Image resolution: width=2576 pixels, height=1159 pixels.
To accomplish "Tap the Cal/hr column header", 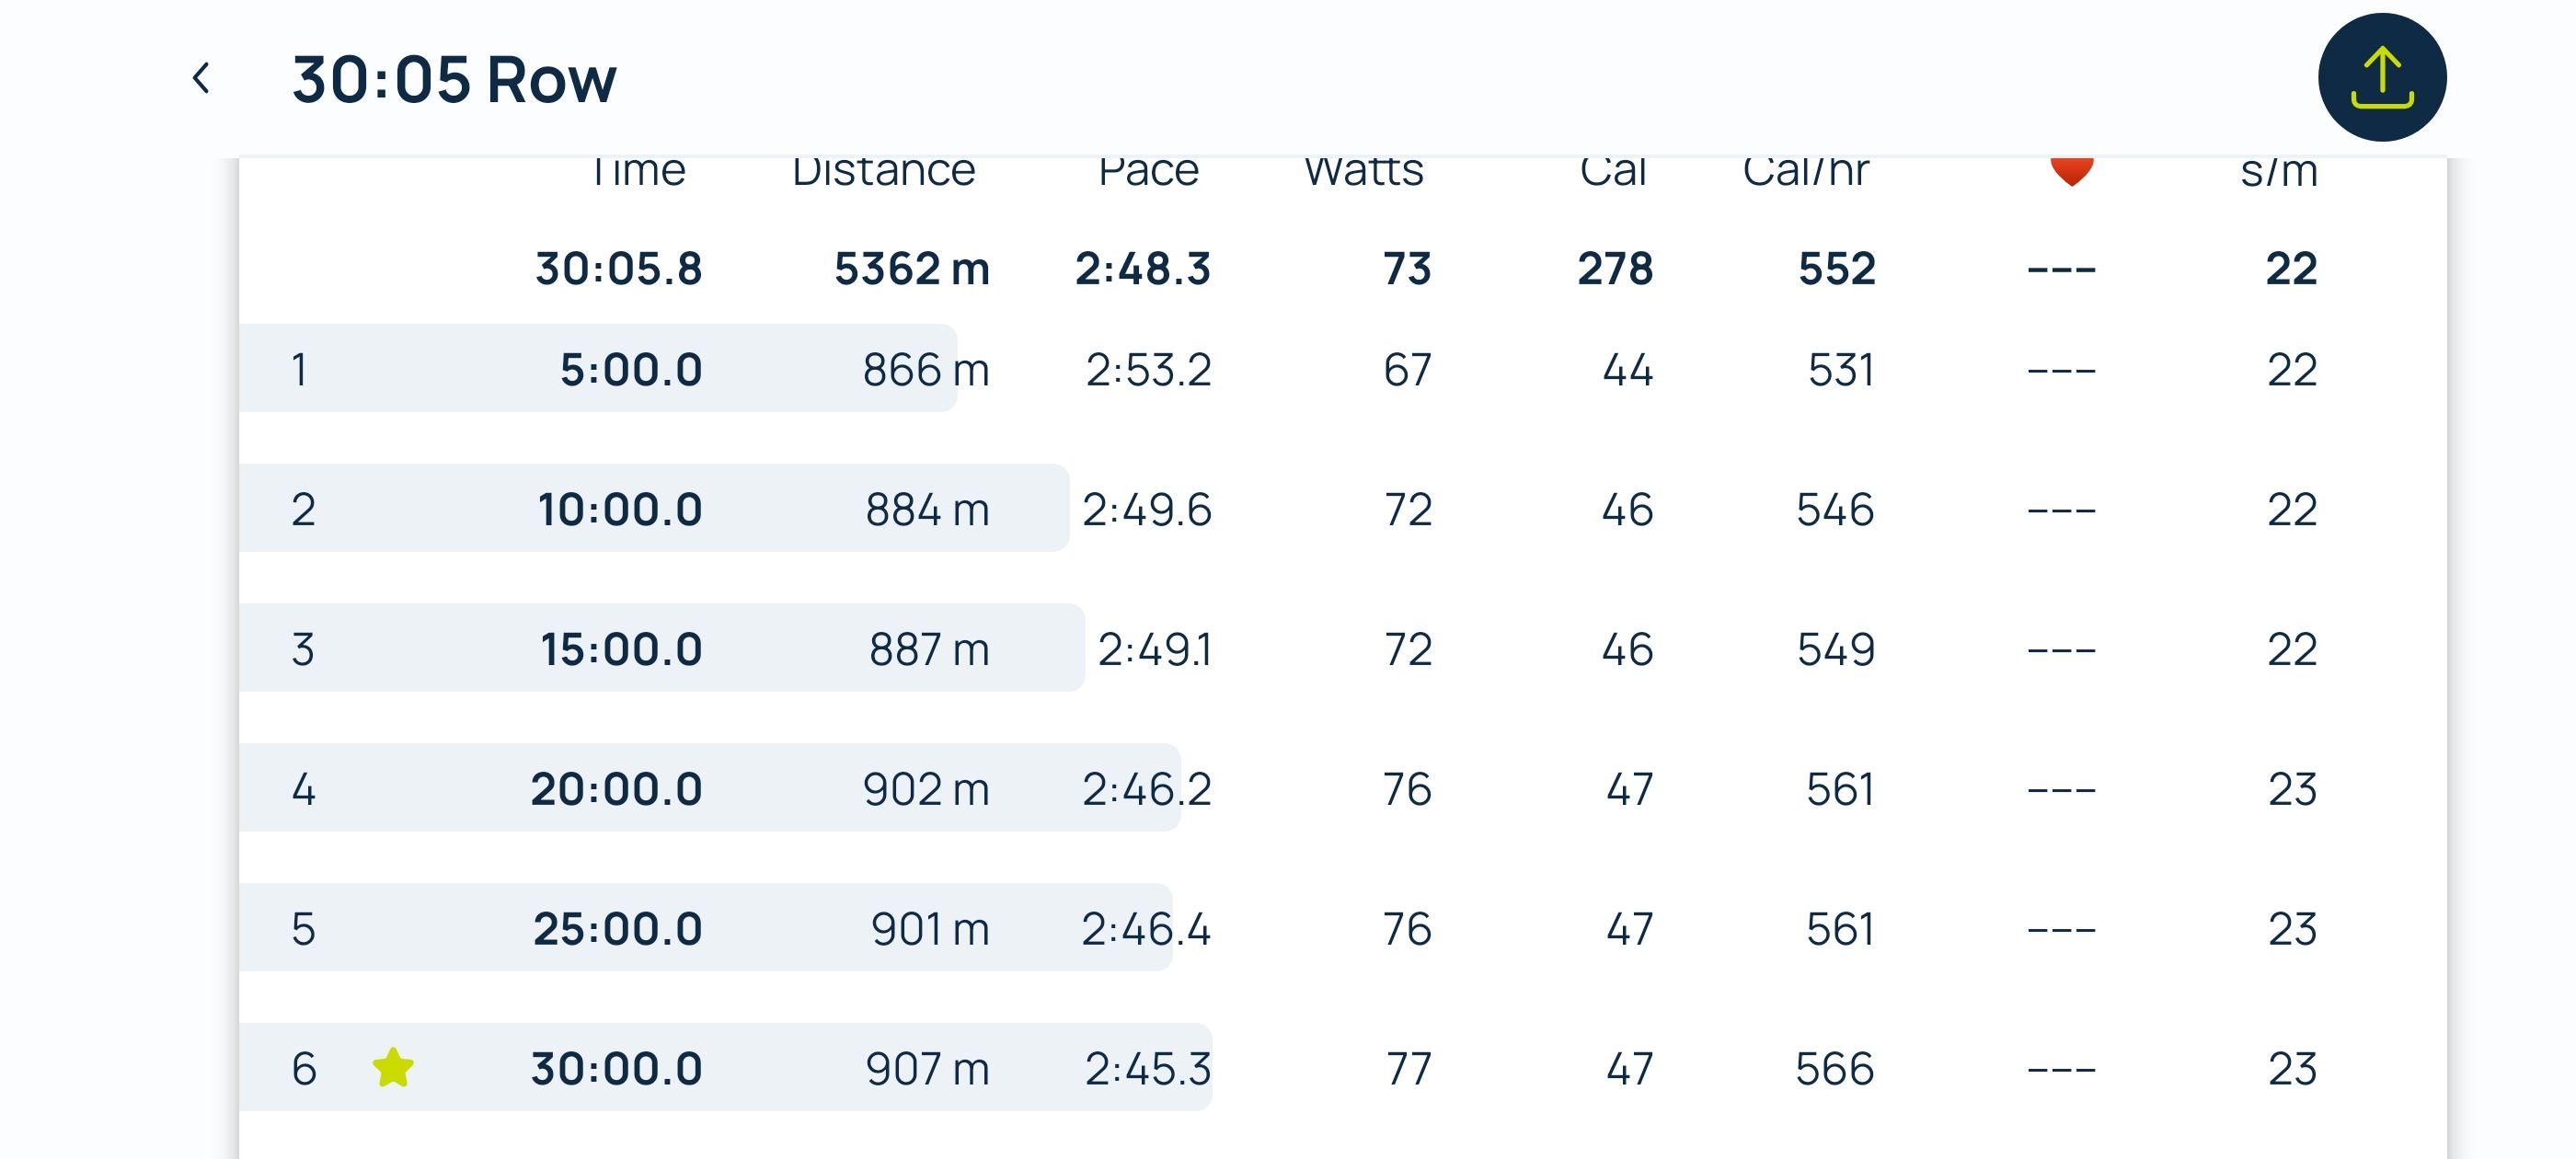I will click(x=1805, y=172).
